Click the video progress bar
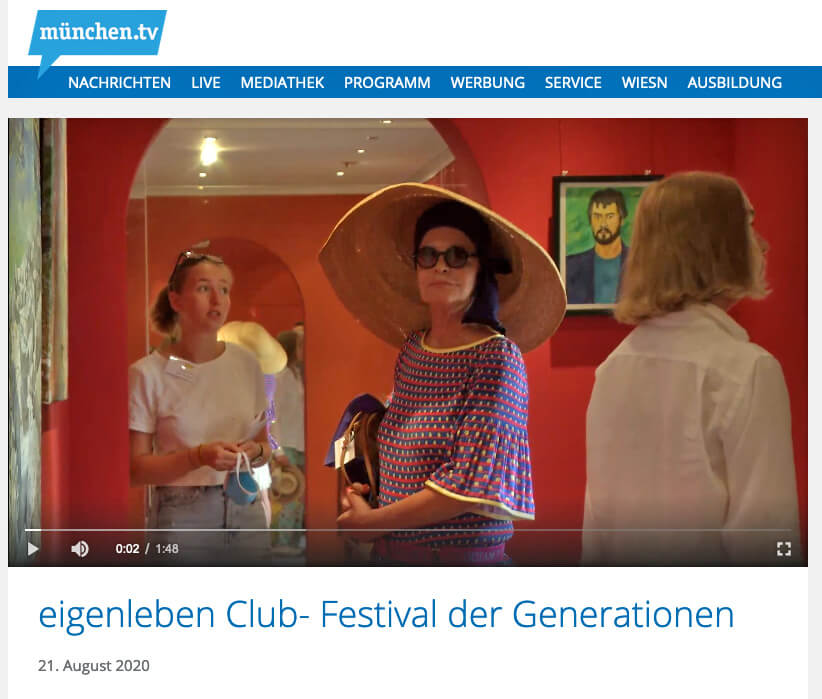 (x=407, y=530)
